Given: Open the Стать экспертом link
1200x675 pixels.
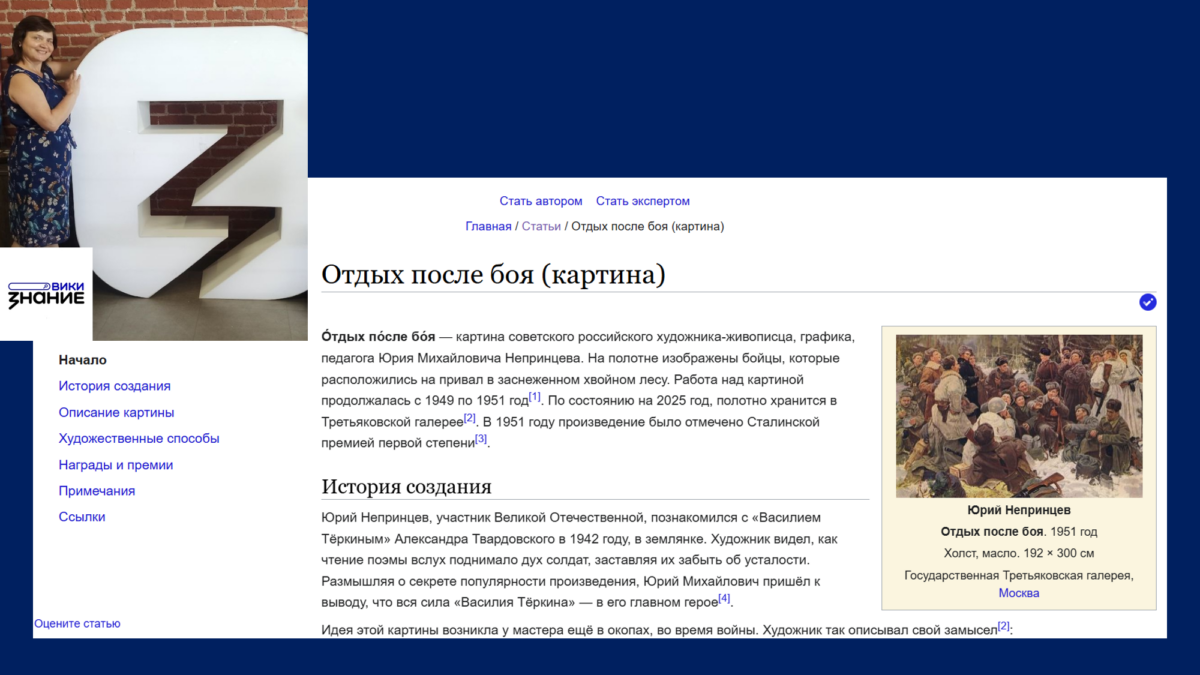Looking at the screenshot, I should coord(643,201).
